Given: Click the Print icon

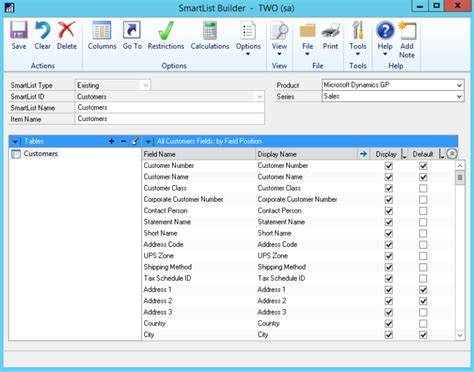Looking at the screenshot, I should (330, 31).
